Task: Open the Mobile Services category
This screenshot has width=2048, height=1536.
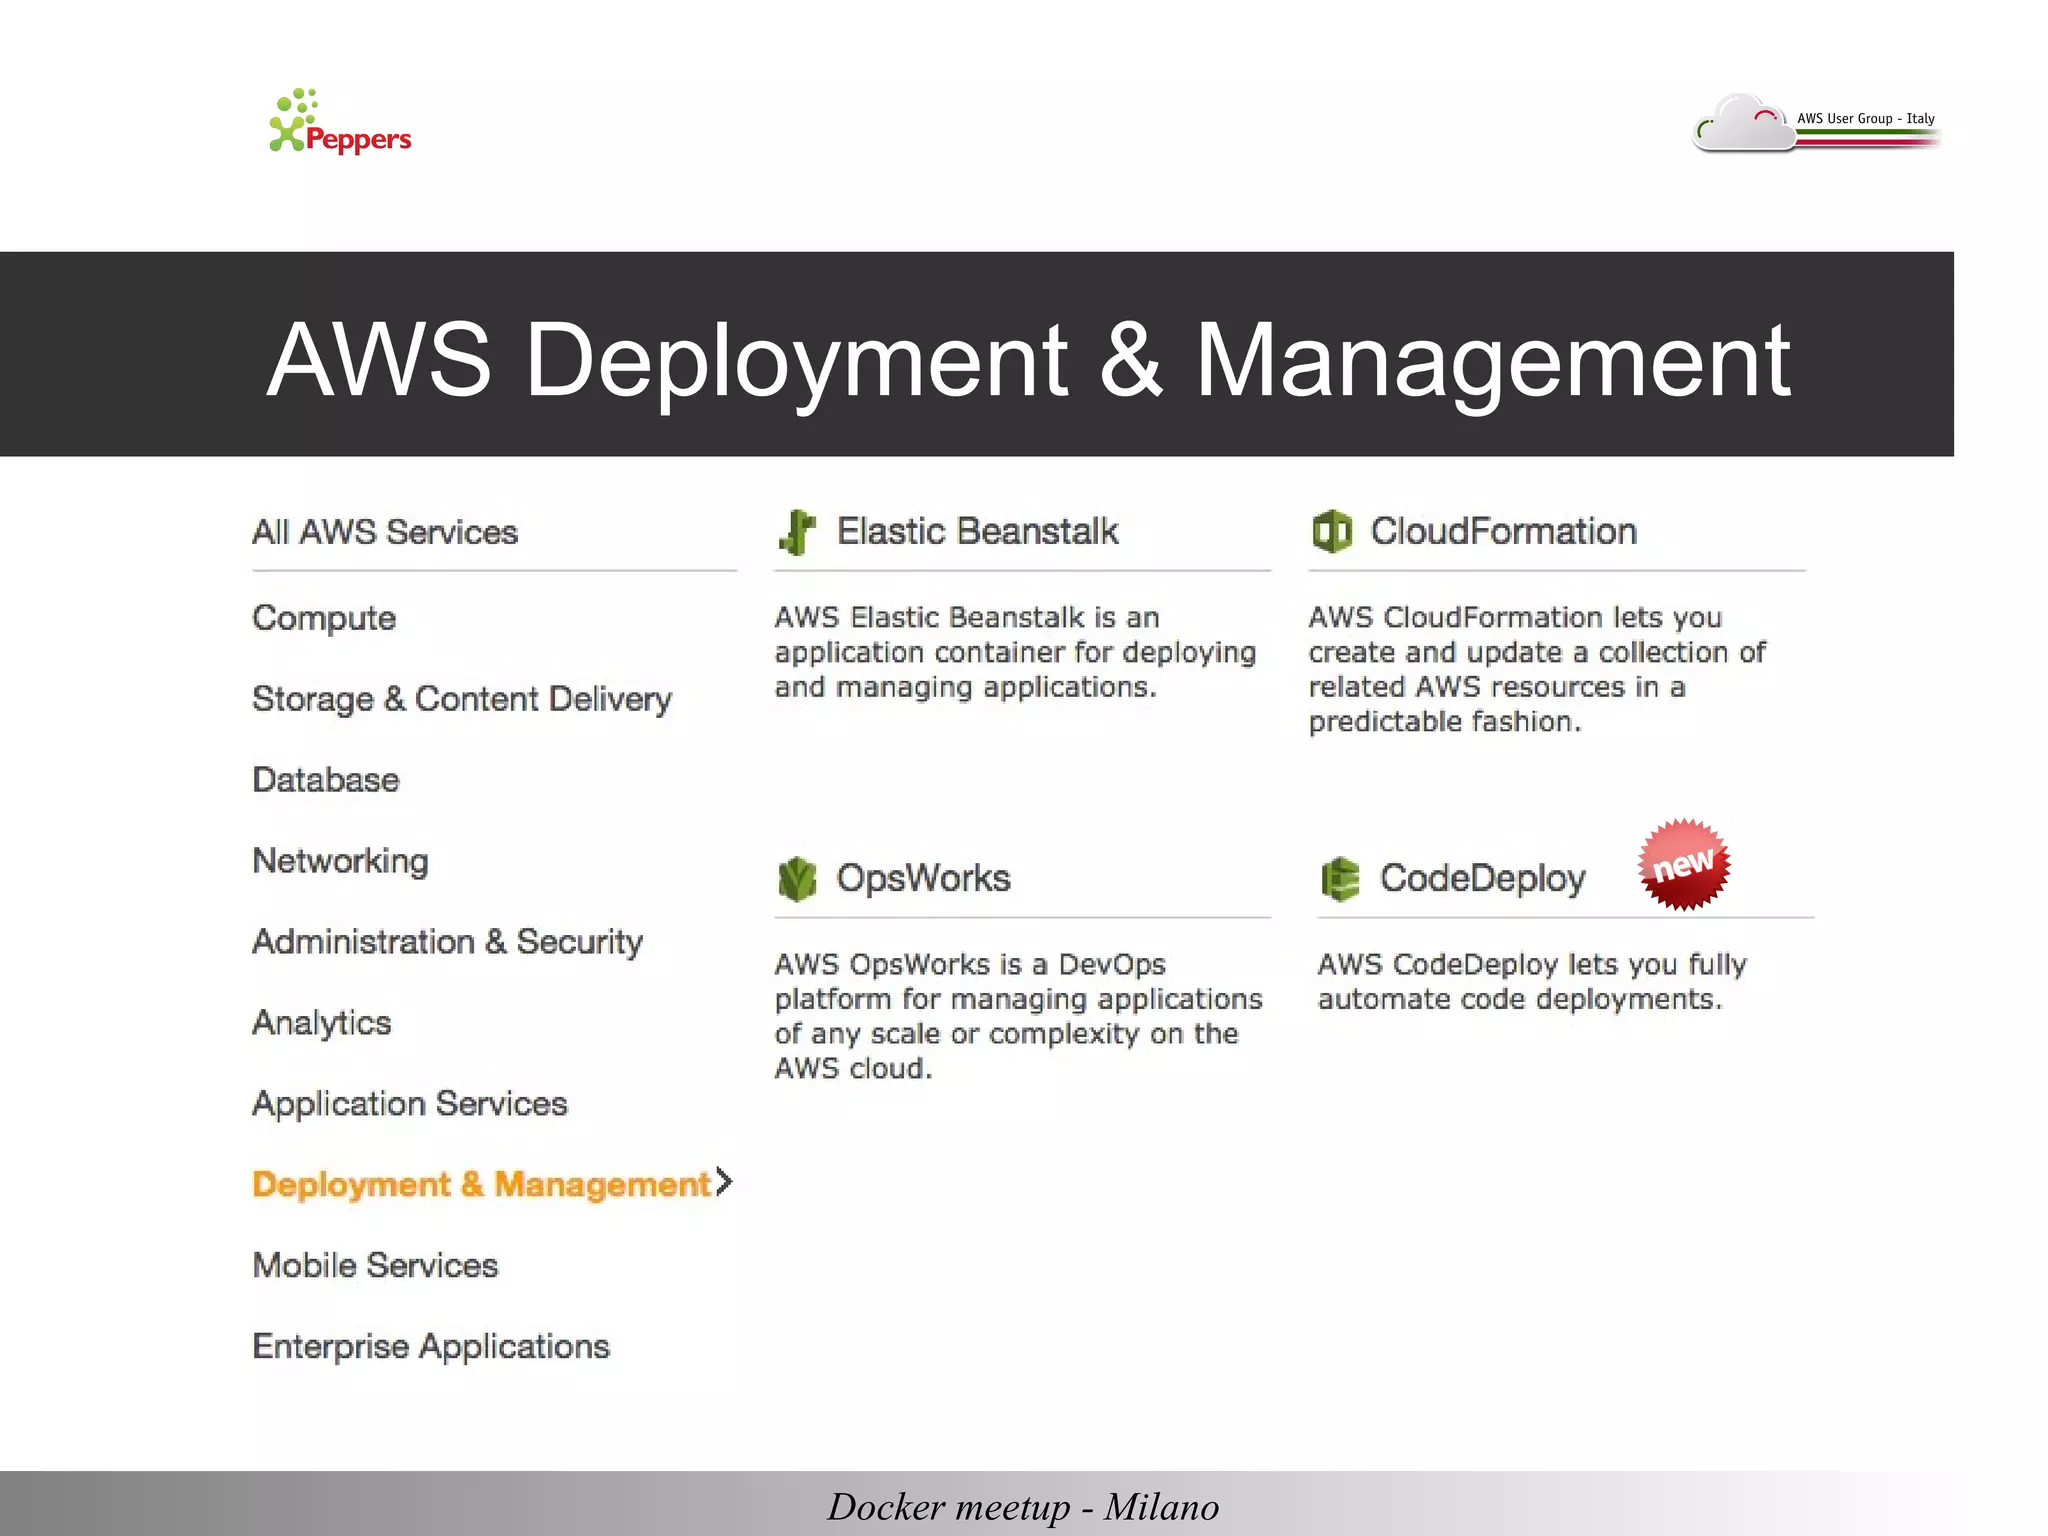Action: click(375, 1265)
